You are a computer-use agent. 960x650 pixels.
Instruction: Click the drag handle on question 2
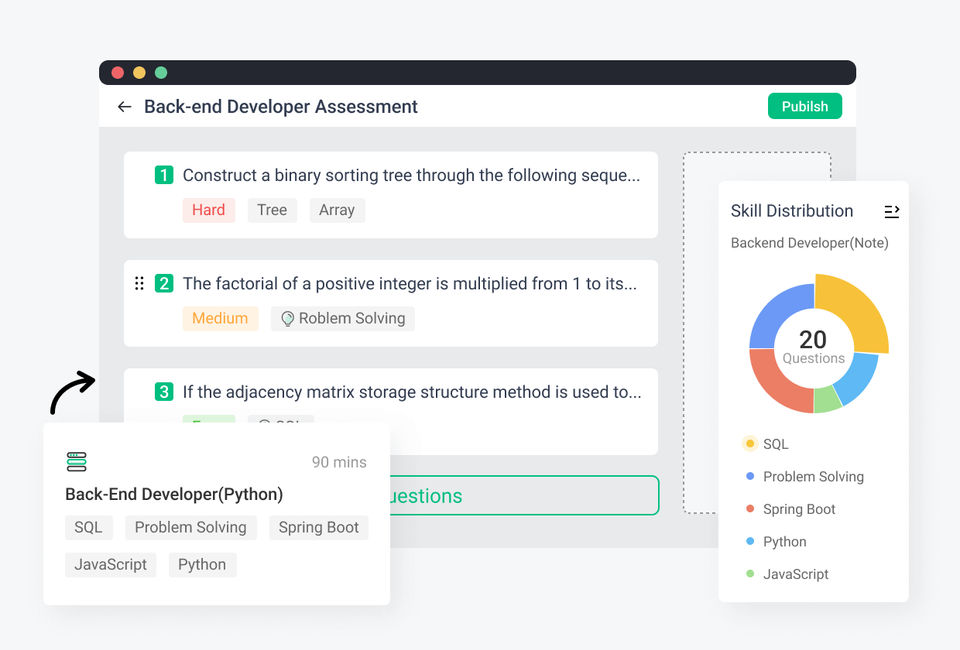point(139,284)
